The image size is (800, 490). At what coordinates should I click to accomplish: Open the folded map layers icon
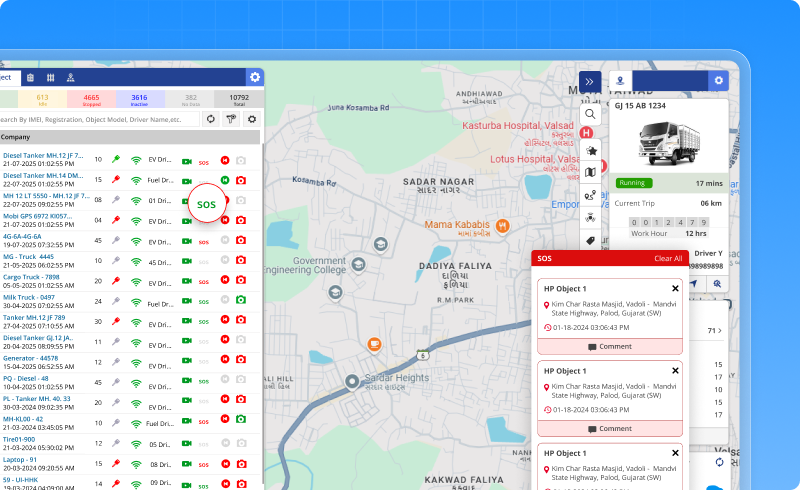(590, 171)
